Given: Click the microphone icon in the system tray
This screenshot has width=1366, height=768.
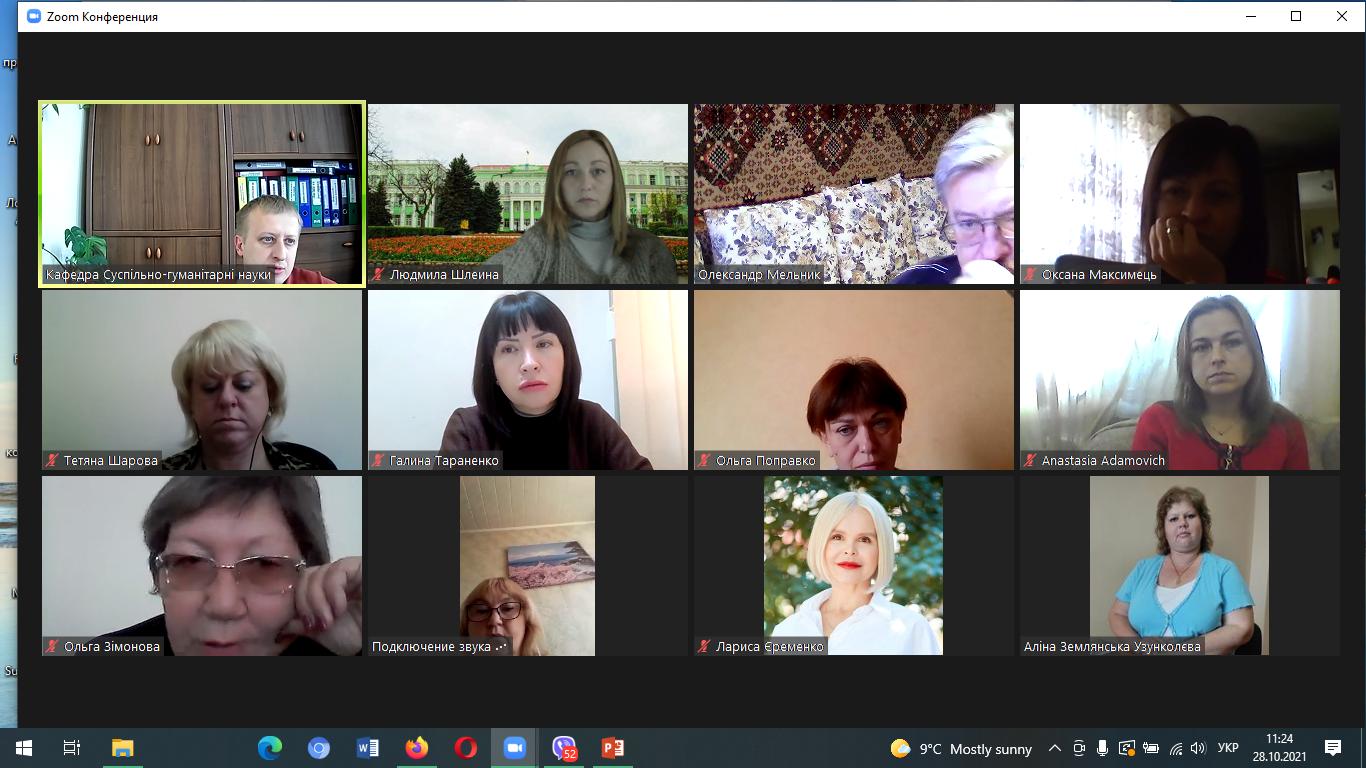Looking at the screenshot, I should tap(1103, 748).
